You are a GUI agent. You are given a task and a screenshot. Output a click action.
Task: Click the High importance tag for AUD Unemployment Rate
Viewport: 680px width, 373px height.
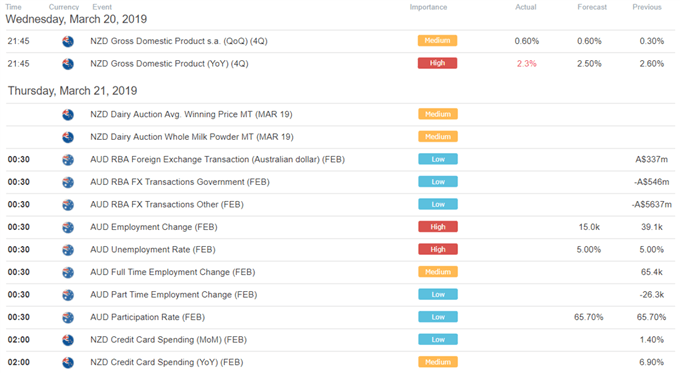438,249
